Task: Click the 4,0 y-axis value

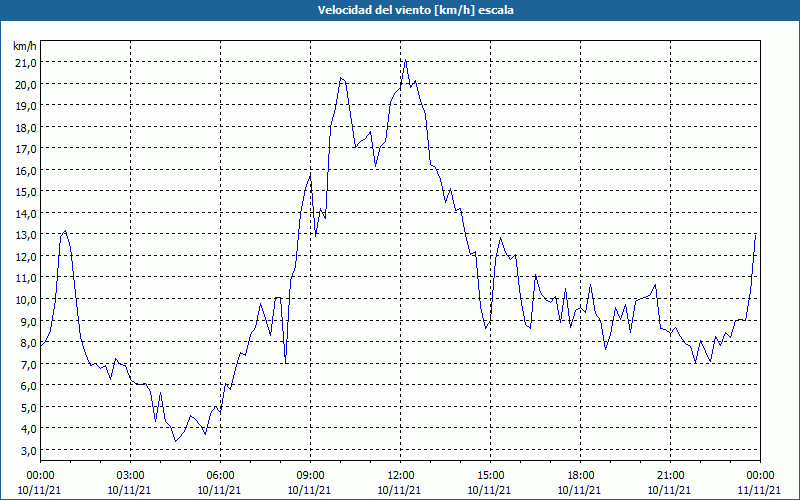Action: [28, 429]
